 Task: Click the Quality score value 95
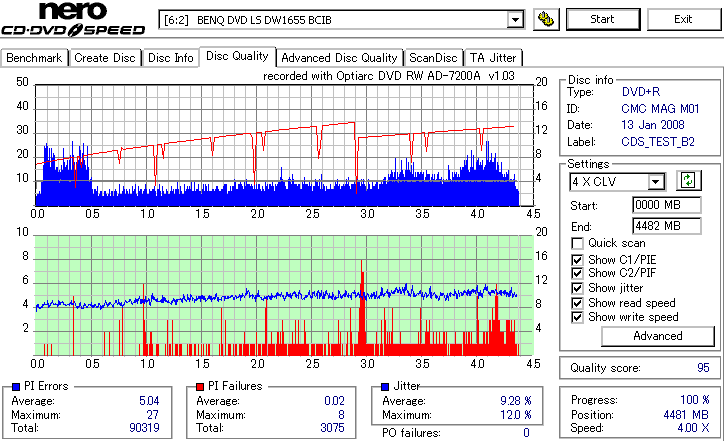pyautogui.click(x=703, y=368)
